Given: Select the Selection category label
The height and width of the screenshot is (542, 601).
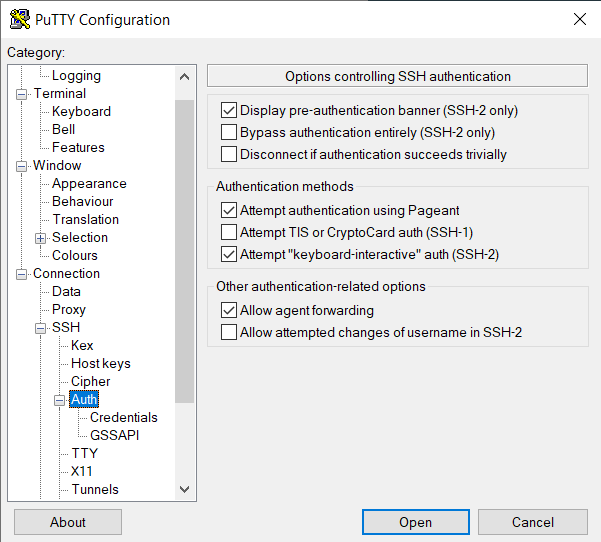Looking at the screenshot, I should pyautogui.click(x=80, y=237).
